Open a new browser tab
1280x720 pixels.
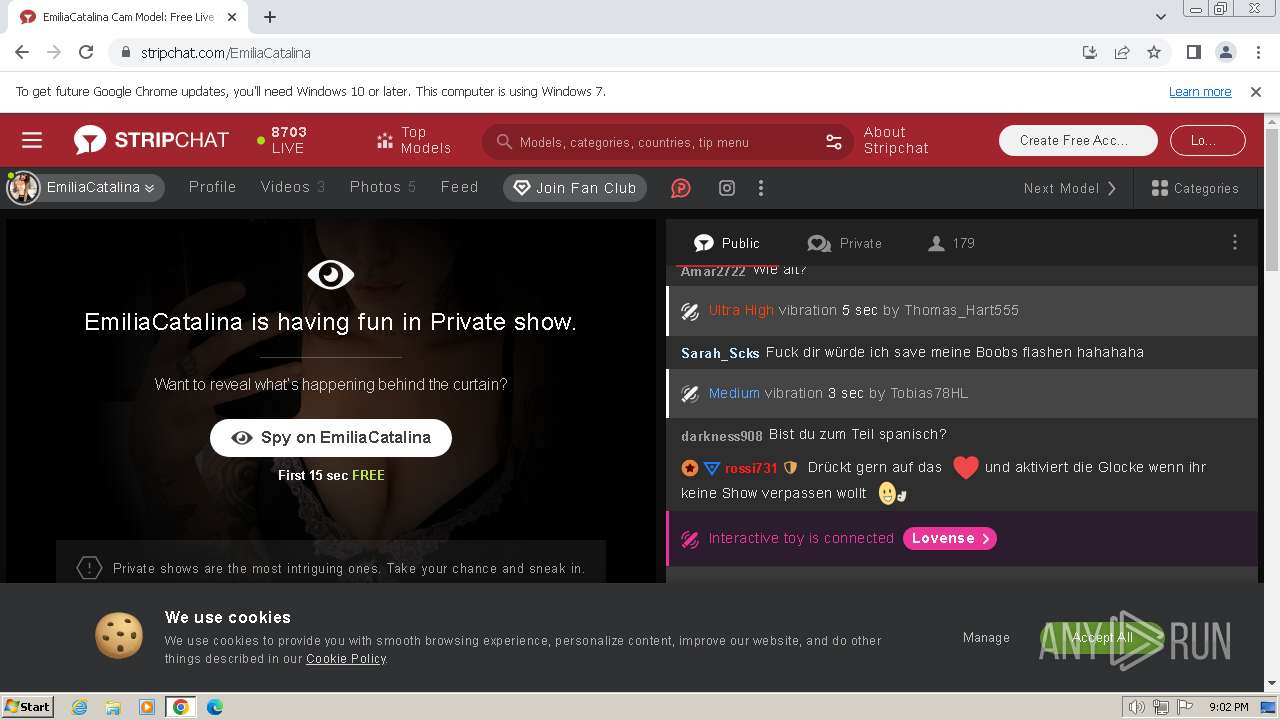pos(270,17)
